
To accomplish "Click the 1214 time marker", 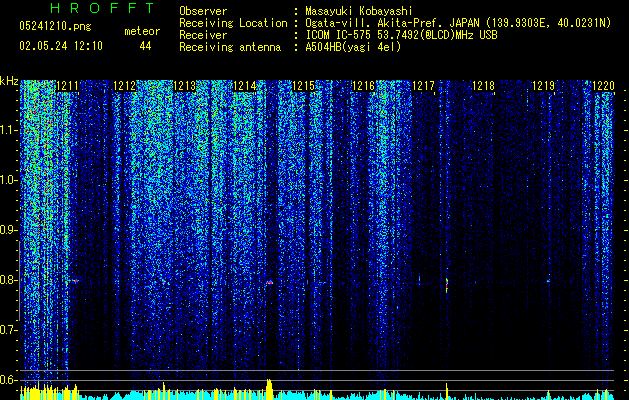I will [244, 86].
